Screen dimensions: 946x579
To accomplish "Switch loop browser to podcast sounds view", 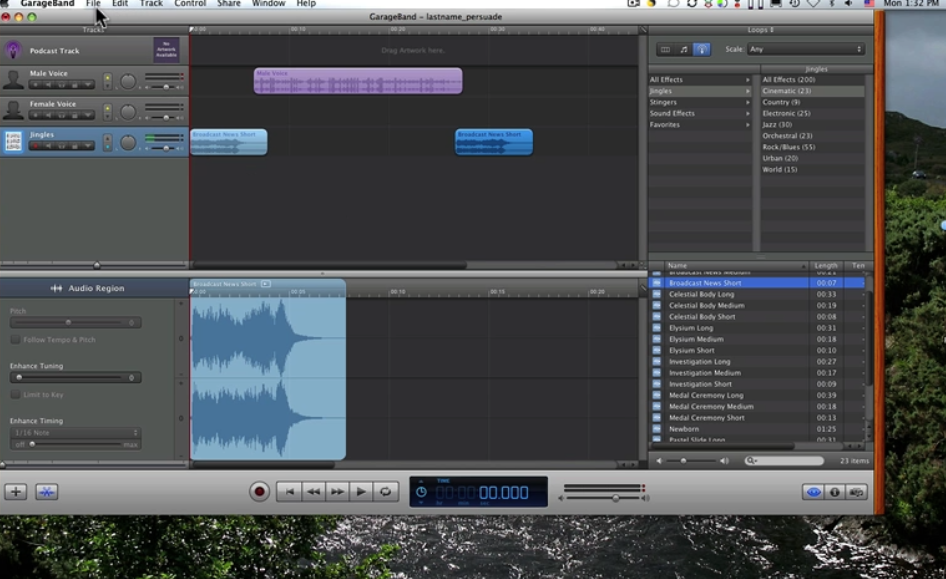I will (x=702, y=49).
